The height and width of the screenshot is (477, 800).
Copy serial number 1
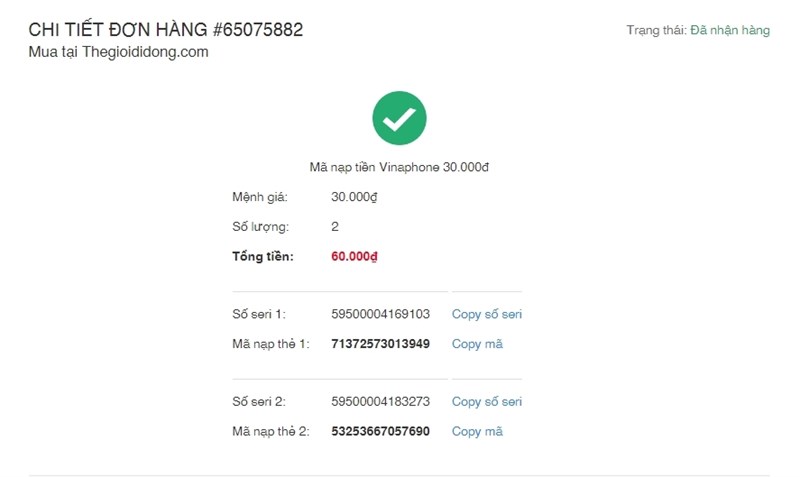pos(486,314)
